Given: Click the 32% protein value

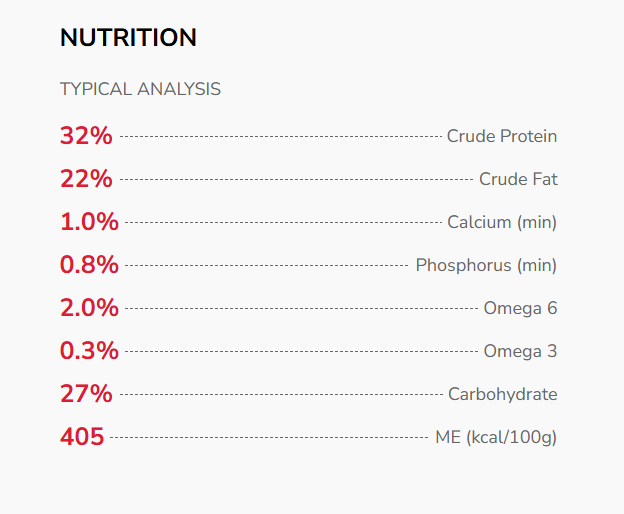Looking at the screenshot, I should click(86, 136).
